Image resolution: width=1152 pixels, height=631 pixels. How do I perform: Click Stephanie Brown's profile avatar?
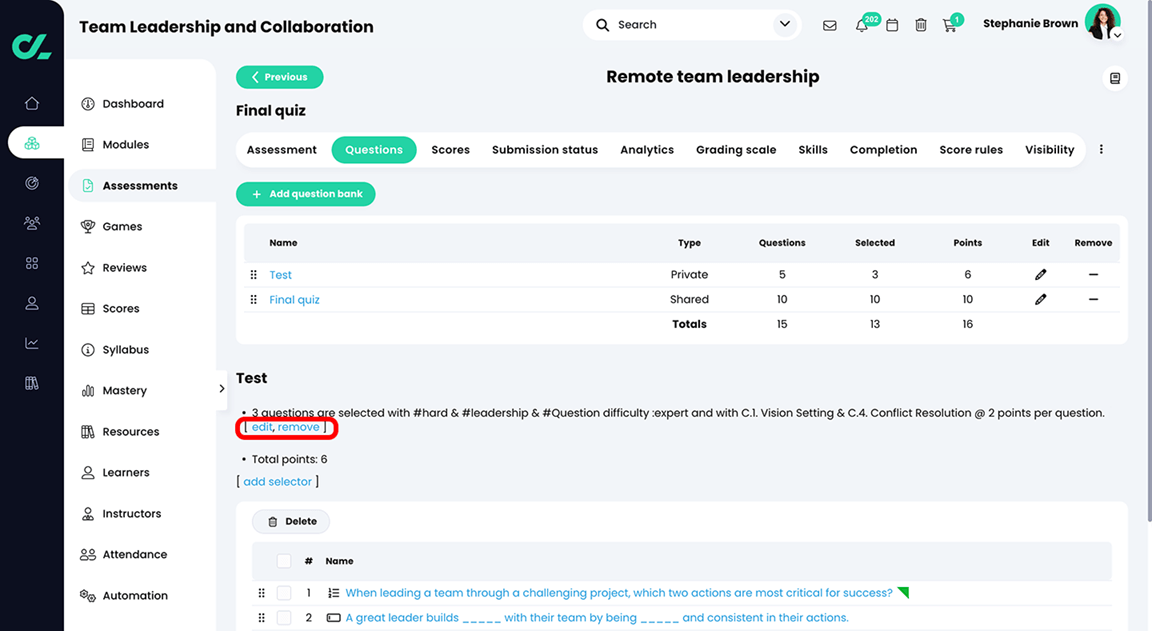tap(1102, 22)
